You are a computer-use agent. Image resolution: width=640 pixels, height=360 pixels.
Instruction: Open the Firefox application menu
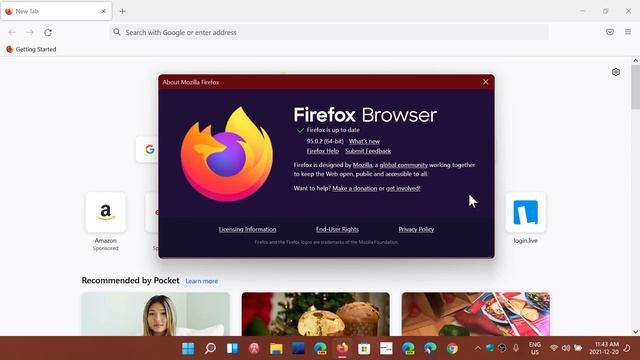[628, 32]
